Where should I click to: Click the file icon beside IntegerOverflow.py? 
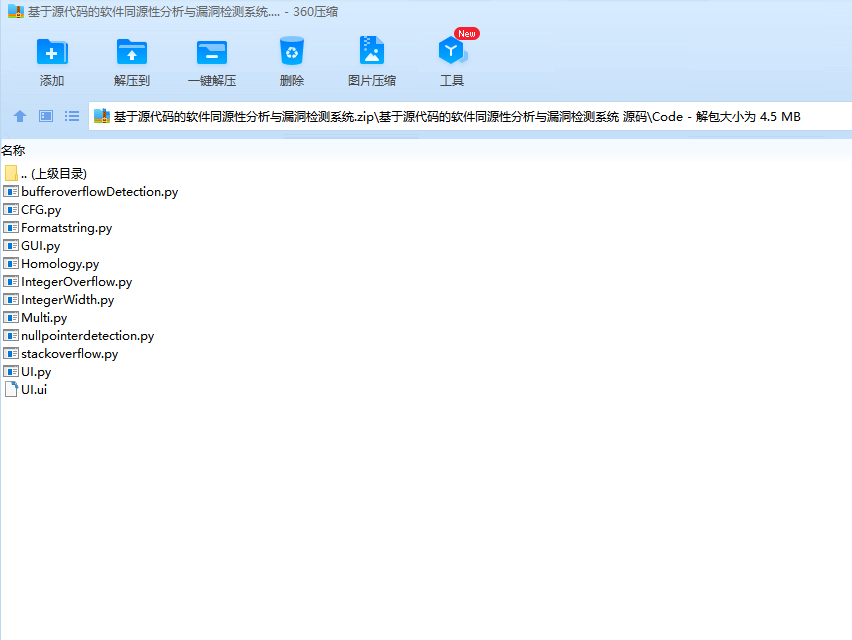click(11, 281)
